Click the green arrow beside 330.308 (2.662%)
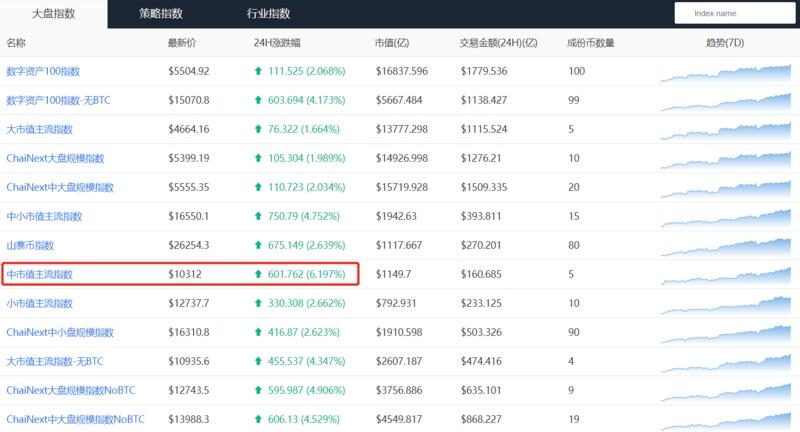 click(x=259, y=303)
